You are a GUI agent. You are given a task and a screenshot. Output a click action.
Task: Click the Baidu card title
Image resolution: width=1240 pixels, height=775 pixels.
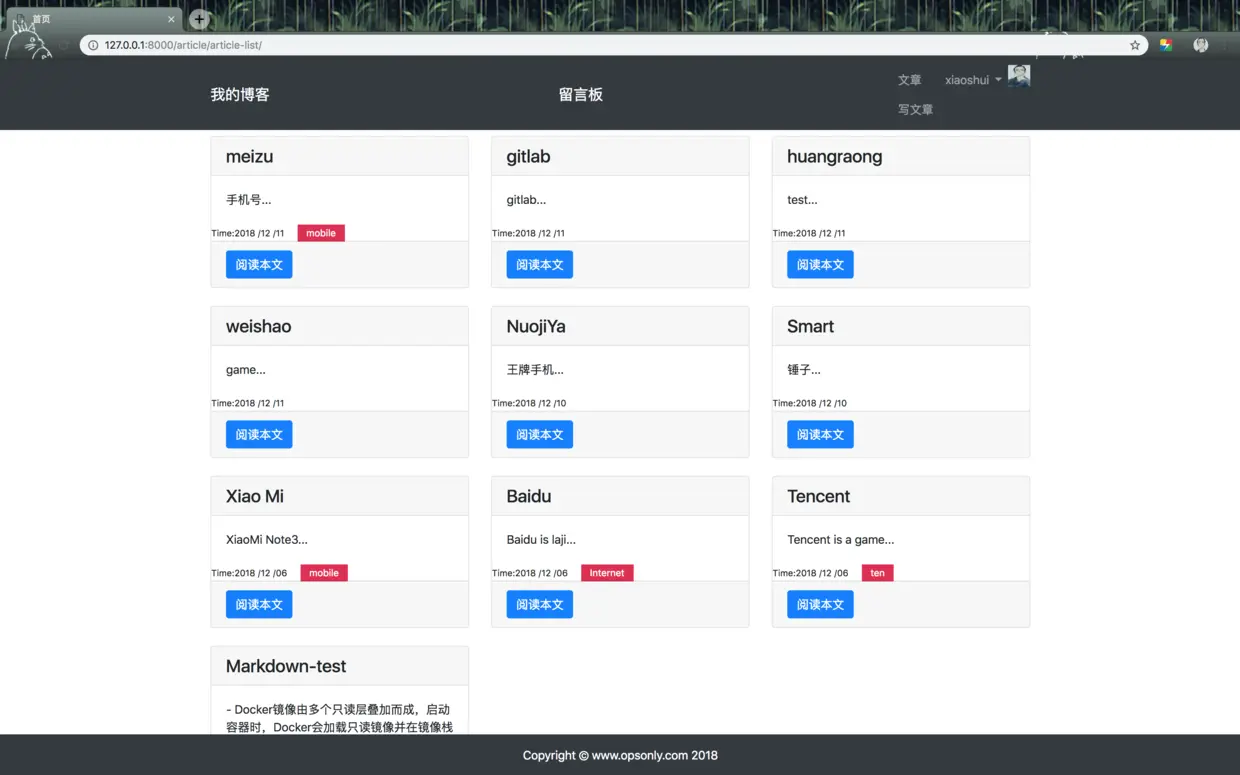(529, 496)
